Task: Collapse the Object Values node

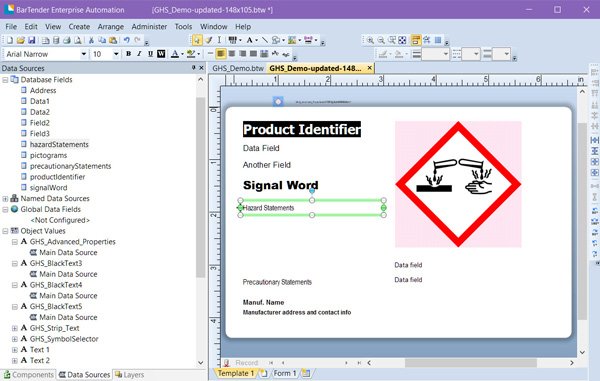Action: tap(5, 231)
